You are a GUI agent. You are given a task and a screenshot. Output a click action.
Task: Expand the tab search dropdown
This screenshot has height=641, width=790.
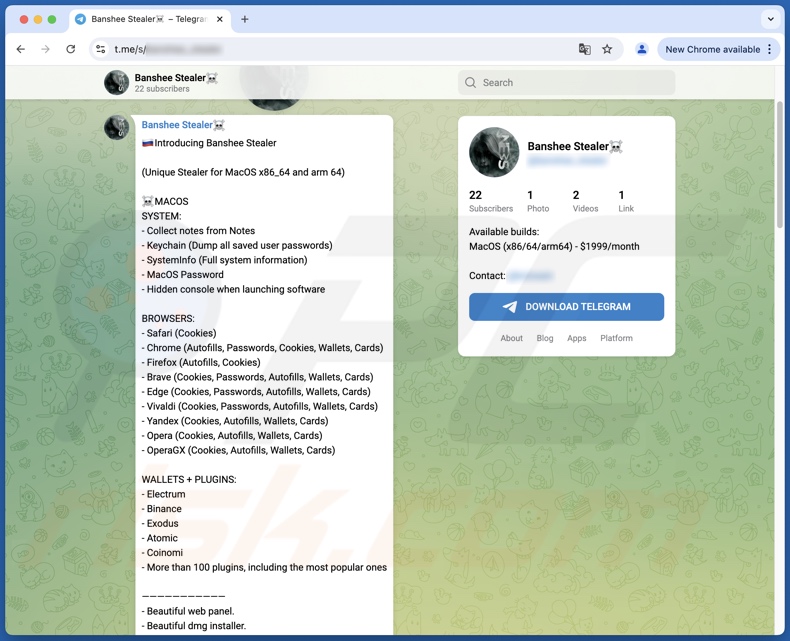point(770,19)
